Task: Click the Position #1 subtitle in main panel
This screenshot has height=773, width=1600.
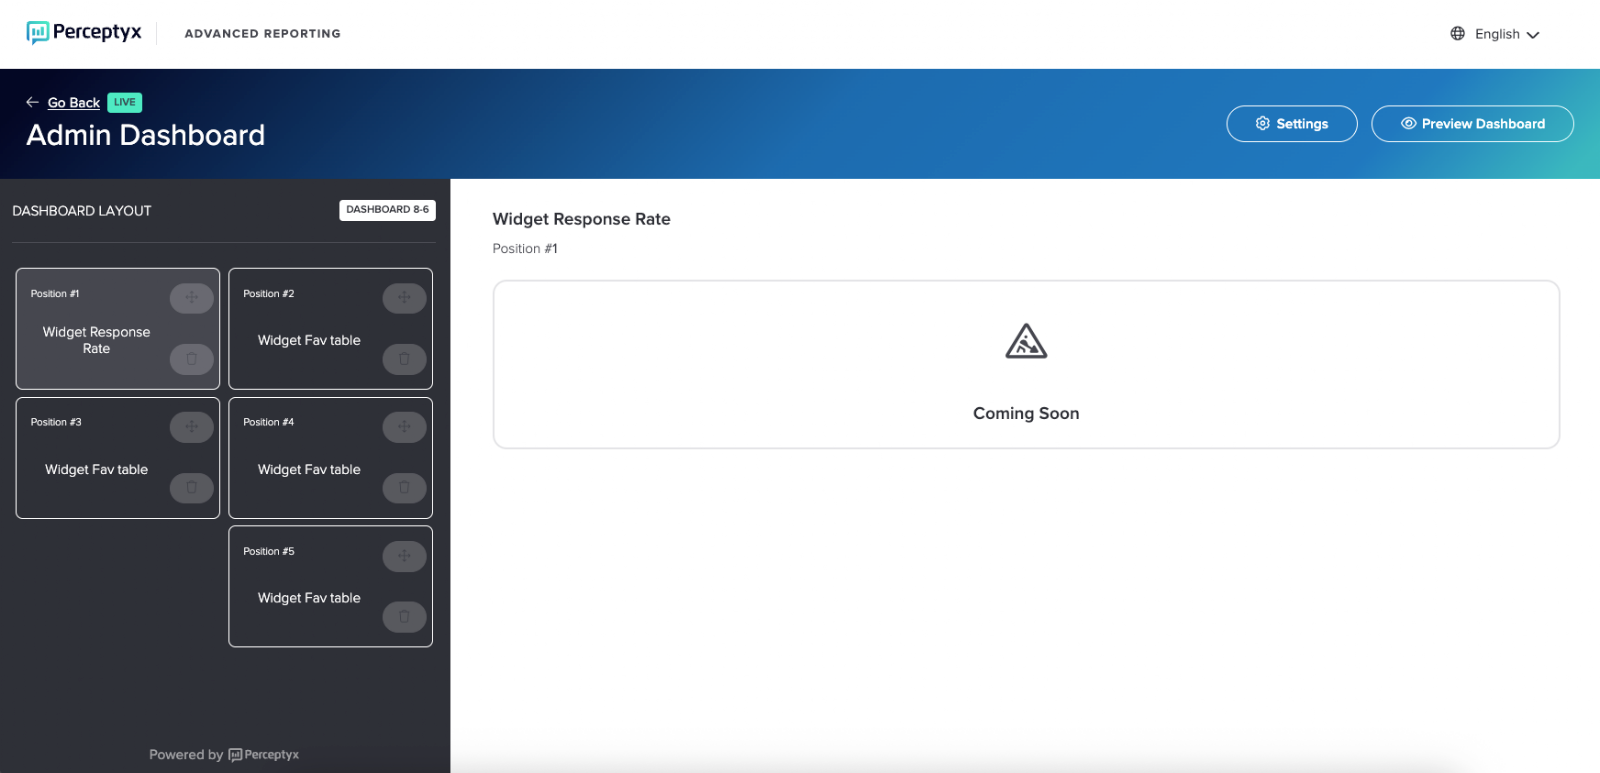Action: (525, 249)
